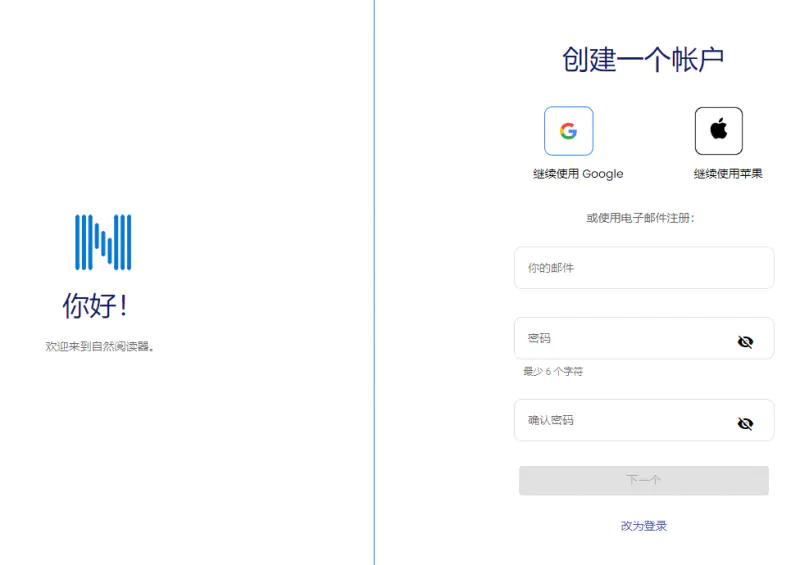Viewport: 800px width, 565px height.
Task: Click the black apple glyph in Apple button
Action: coord(718,129)
